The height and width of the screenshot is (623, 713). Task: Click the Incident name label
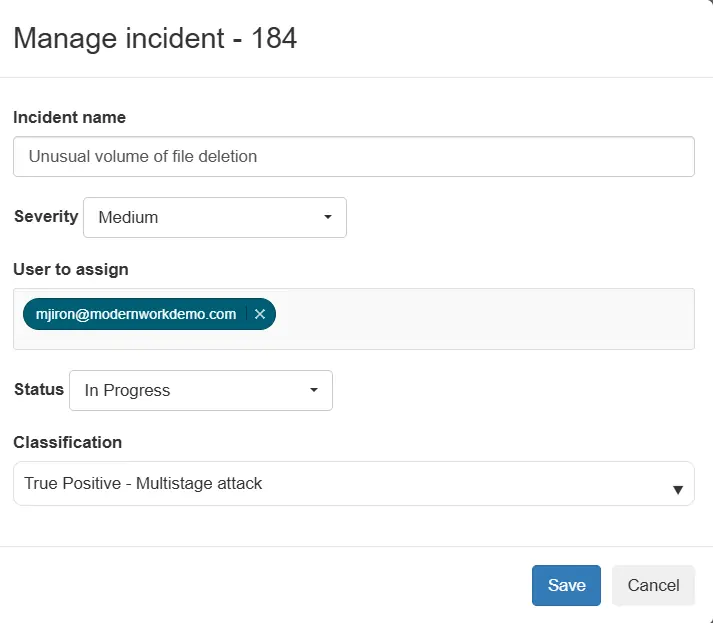(70, 117)
